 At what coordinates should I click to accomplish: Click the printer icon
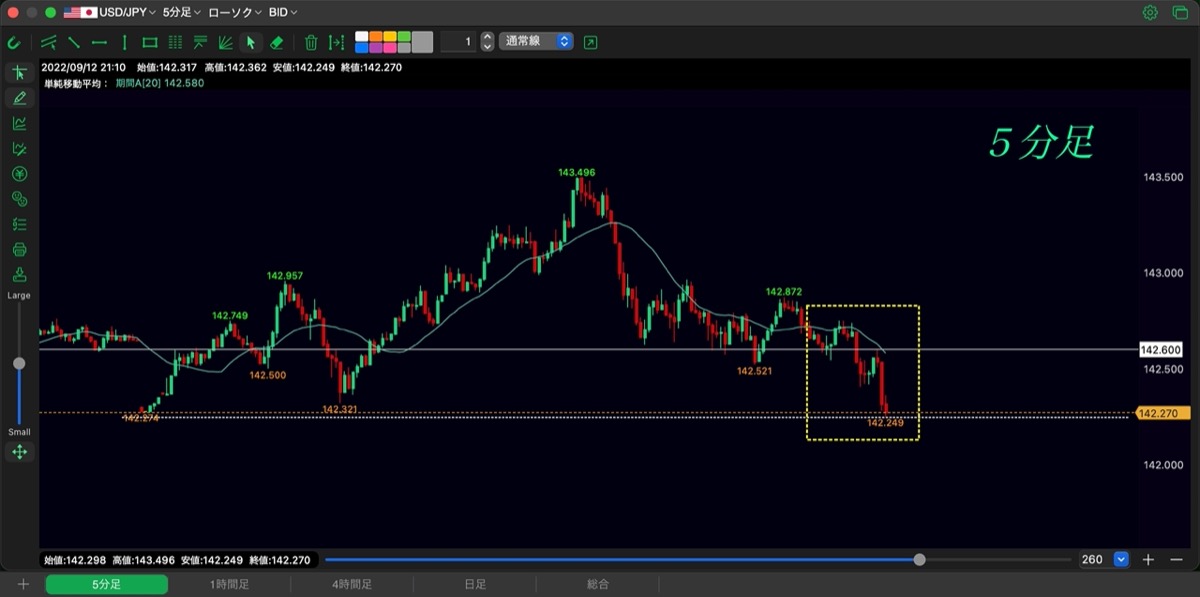[x=19, y=249]
